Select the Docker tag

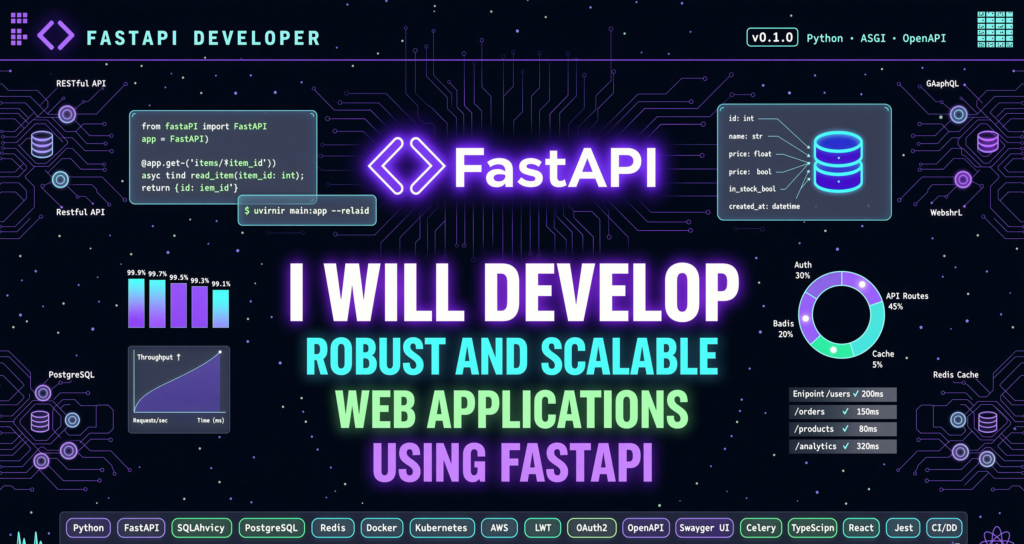[x=382, y=528]
